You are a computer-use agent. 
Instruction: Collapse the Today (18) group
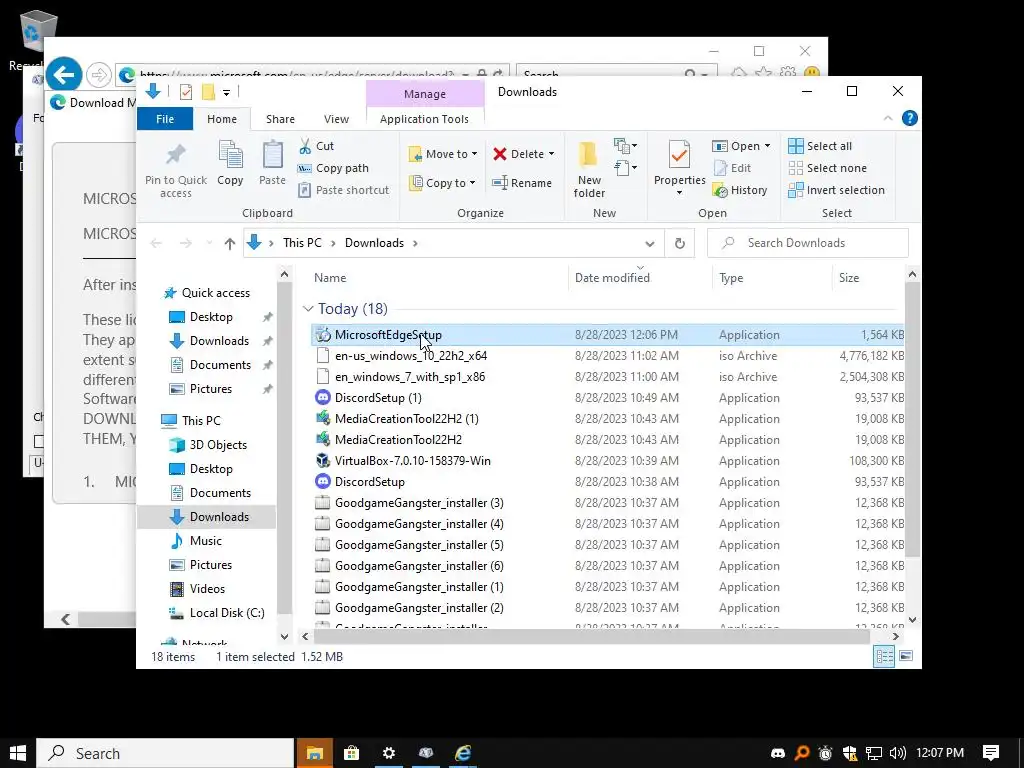pos(308,308)
